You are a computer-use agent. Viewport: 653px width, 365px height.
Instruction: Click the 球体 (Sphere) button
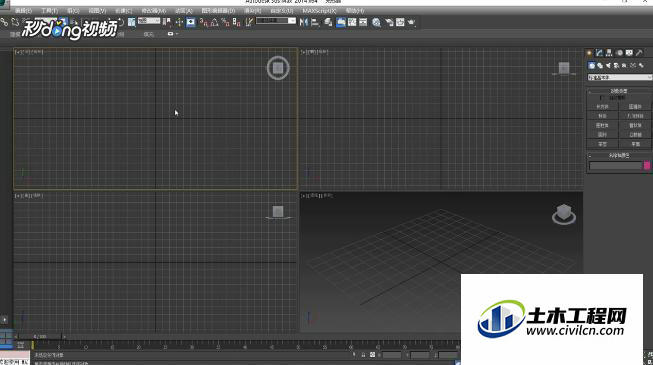pyautogui.click(x=603, y=116)
